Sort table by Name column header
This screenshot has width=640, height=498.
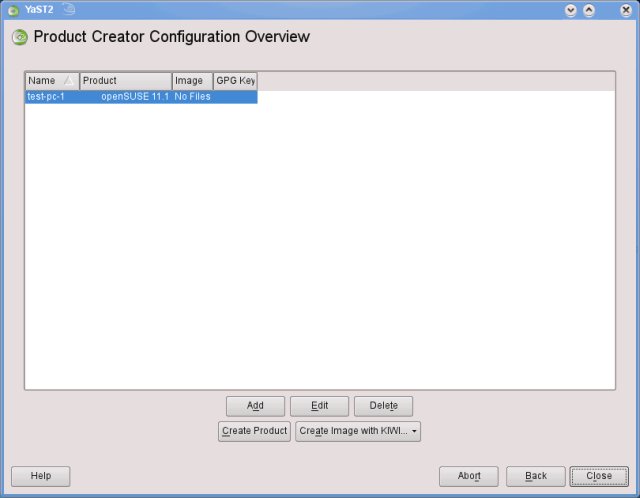pos(52,81)
